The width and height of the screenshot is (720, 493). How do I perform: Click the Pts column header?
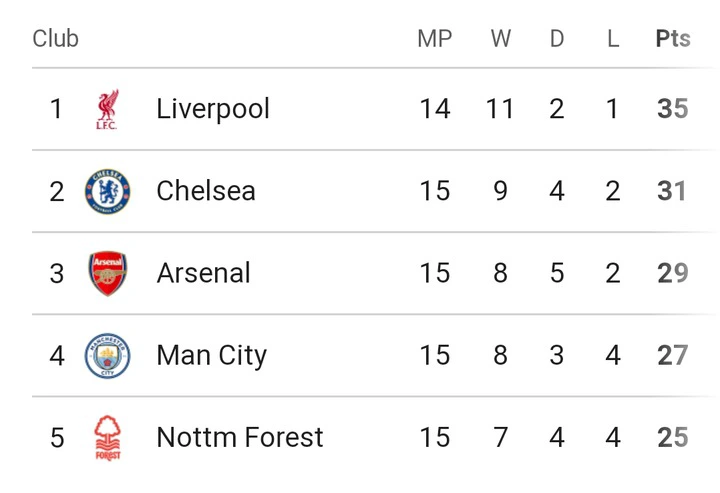click(x=673, y=39)
